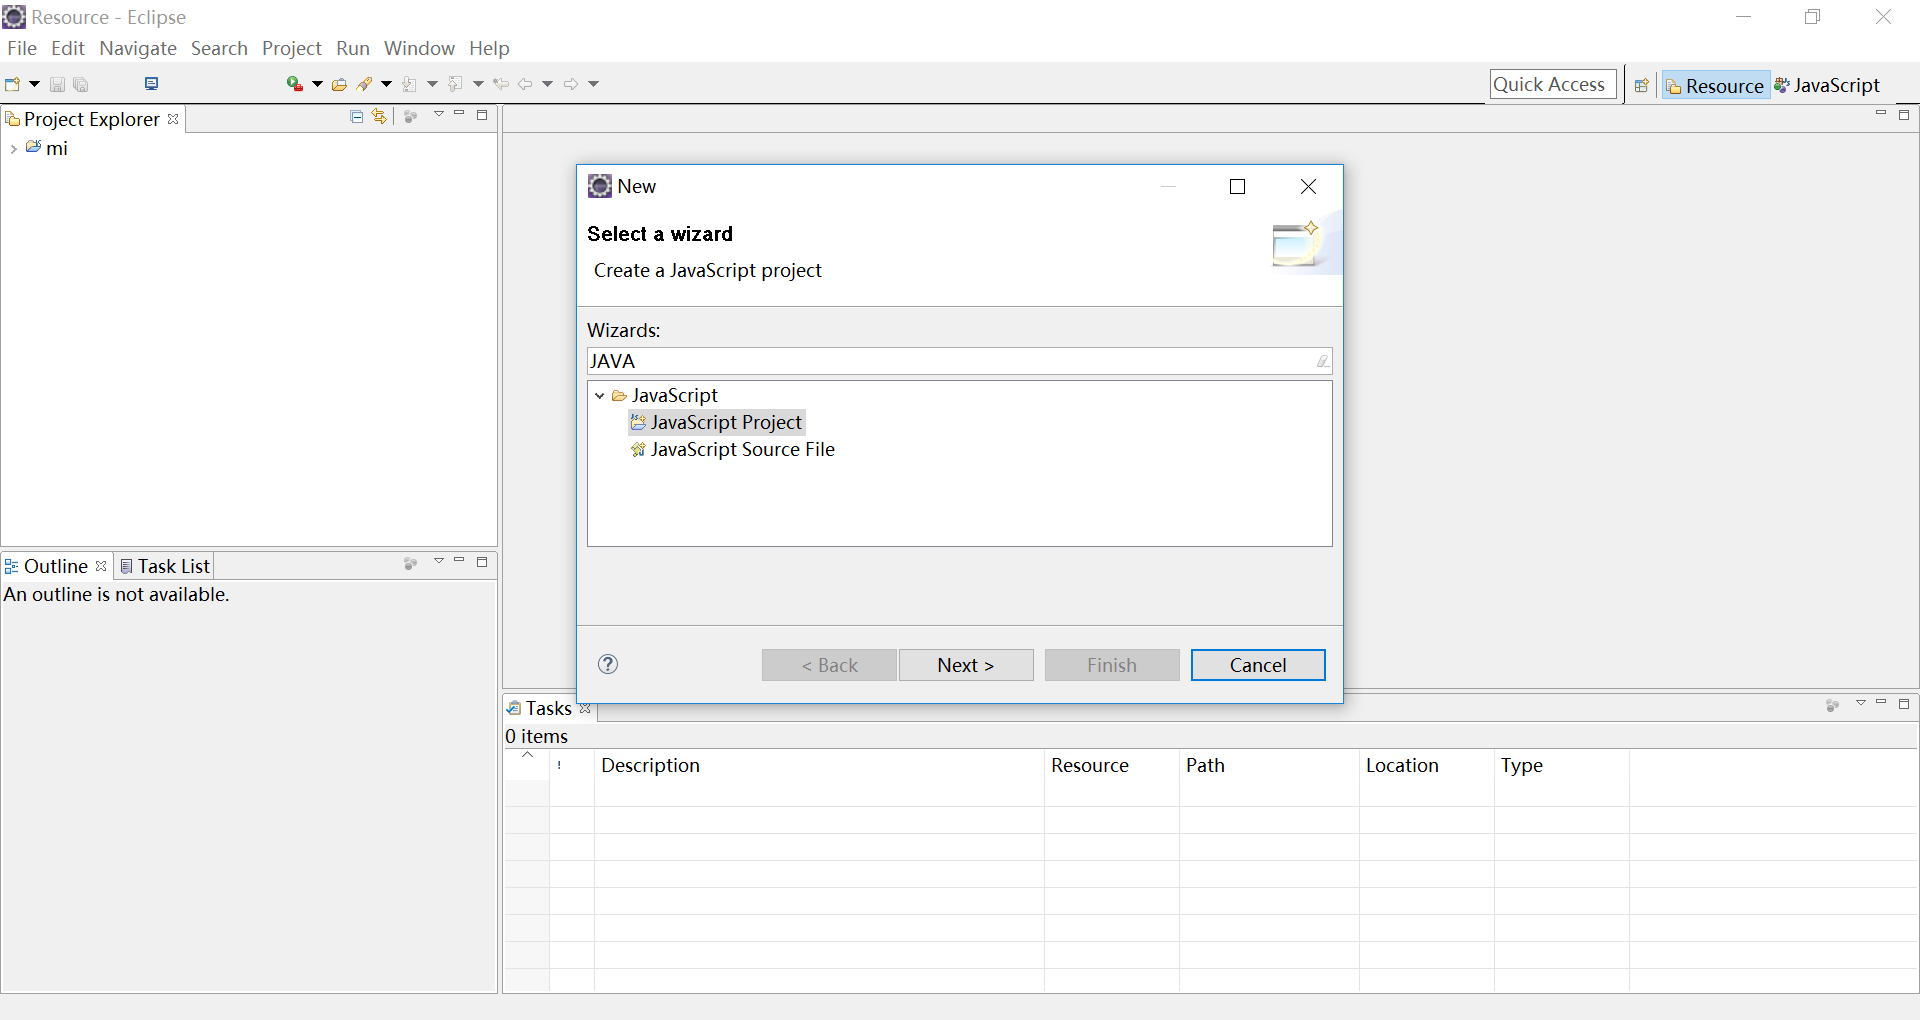Image resolution: width=1920 pixels, height=1020 pixels.
Task: Click the Previous Annotation toolbar icon
Action: tap(456, 84)
